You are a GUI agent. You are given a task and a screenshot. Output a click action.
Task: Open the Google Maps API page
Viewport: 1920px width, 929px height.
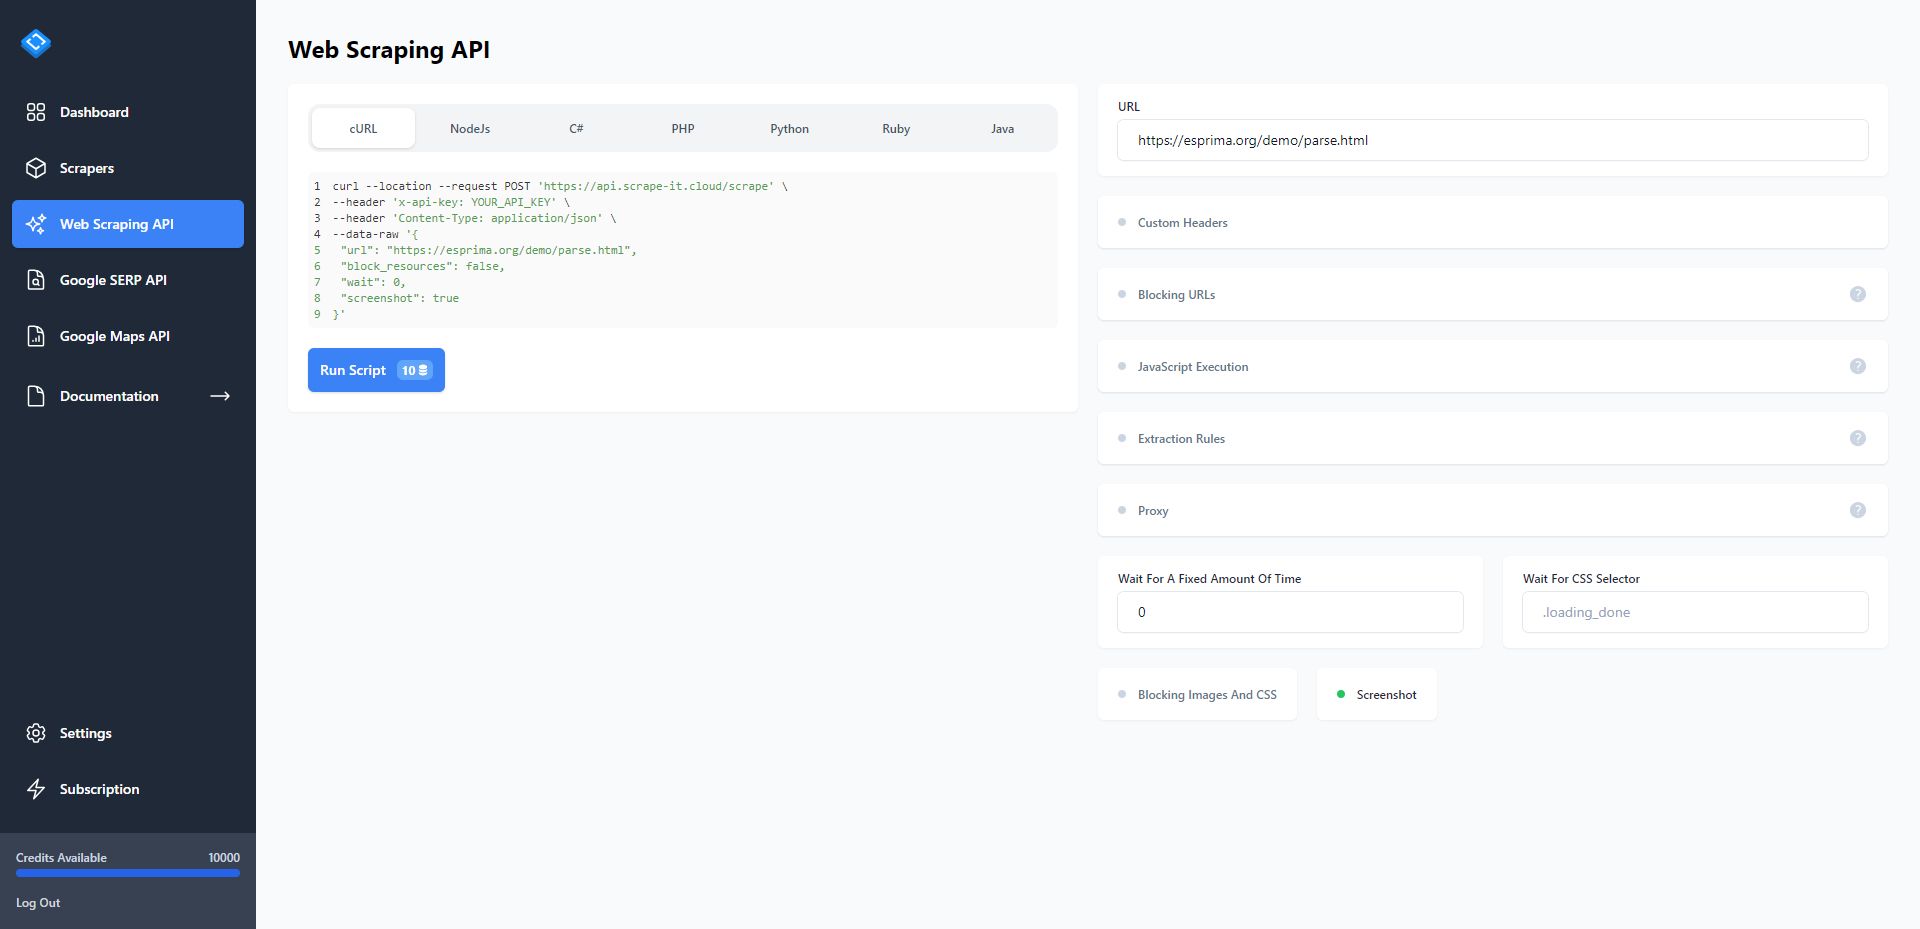(113, 336)
